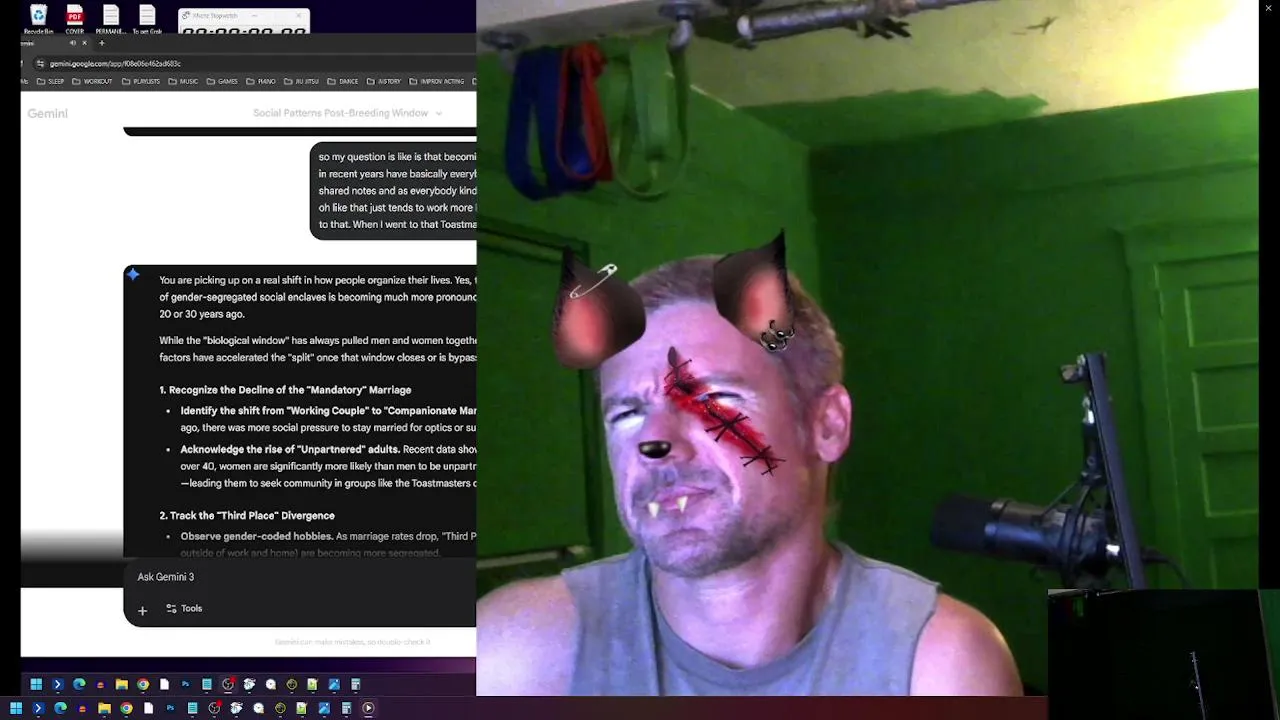Click Photoshop icon in the captured inner taskbar
Viewport: 1280px width, 720px height.
186,684
